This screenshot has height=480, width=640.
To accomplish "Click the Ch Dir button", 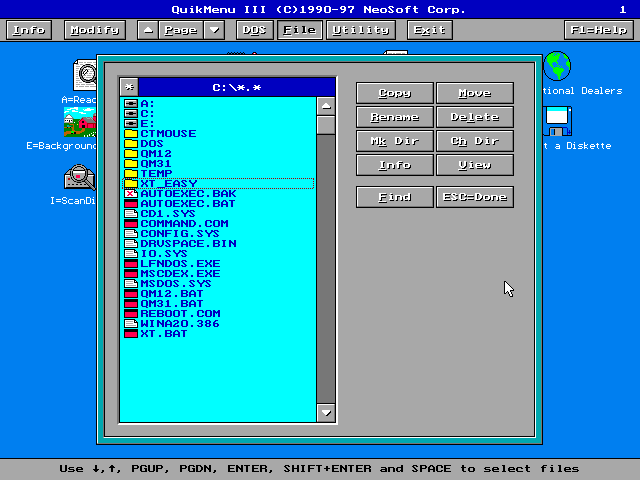I will tap(475, 141).
